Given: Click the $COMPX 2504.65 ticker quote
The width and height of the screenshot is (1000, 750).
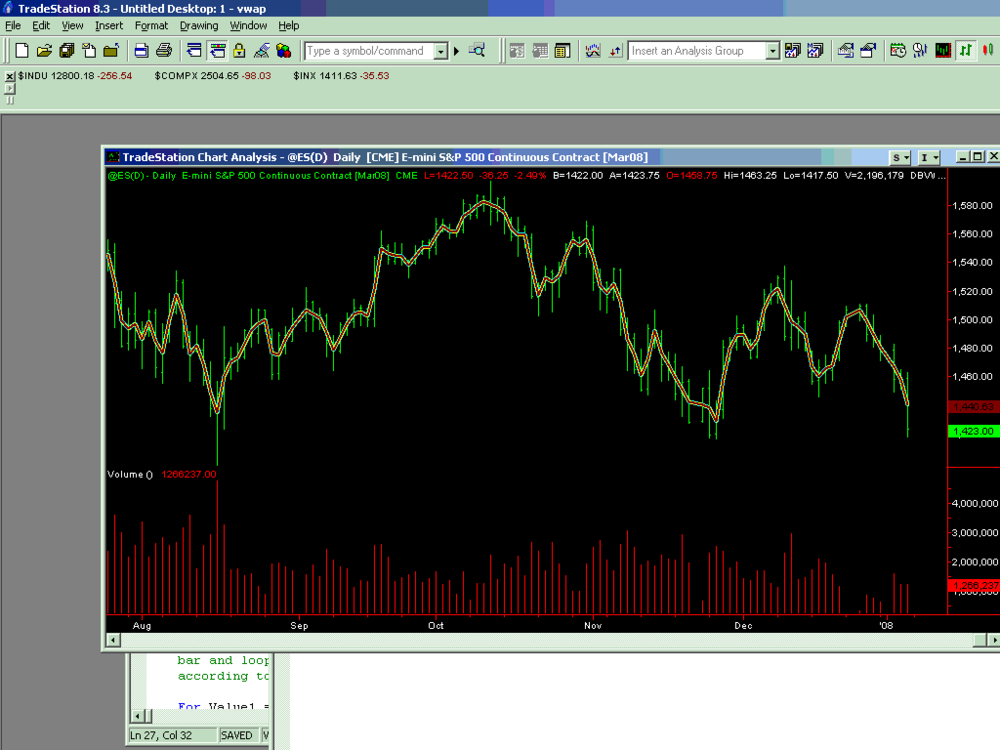Looking at the screenshot, I should 212,75.
